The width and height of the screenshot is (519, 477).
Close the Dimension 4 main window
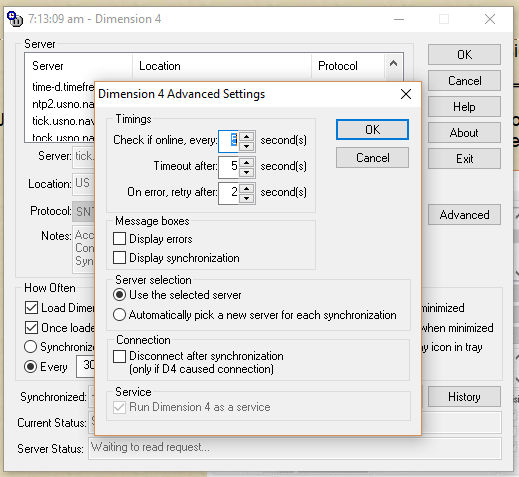(x=490, y=19)
